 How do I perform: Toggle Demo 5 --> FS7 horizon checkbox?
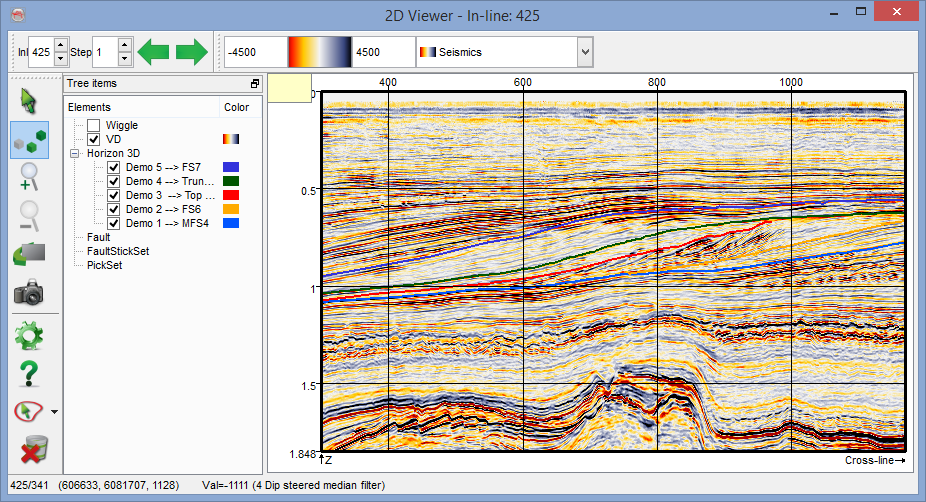114,168
